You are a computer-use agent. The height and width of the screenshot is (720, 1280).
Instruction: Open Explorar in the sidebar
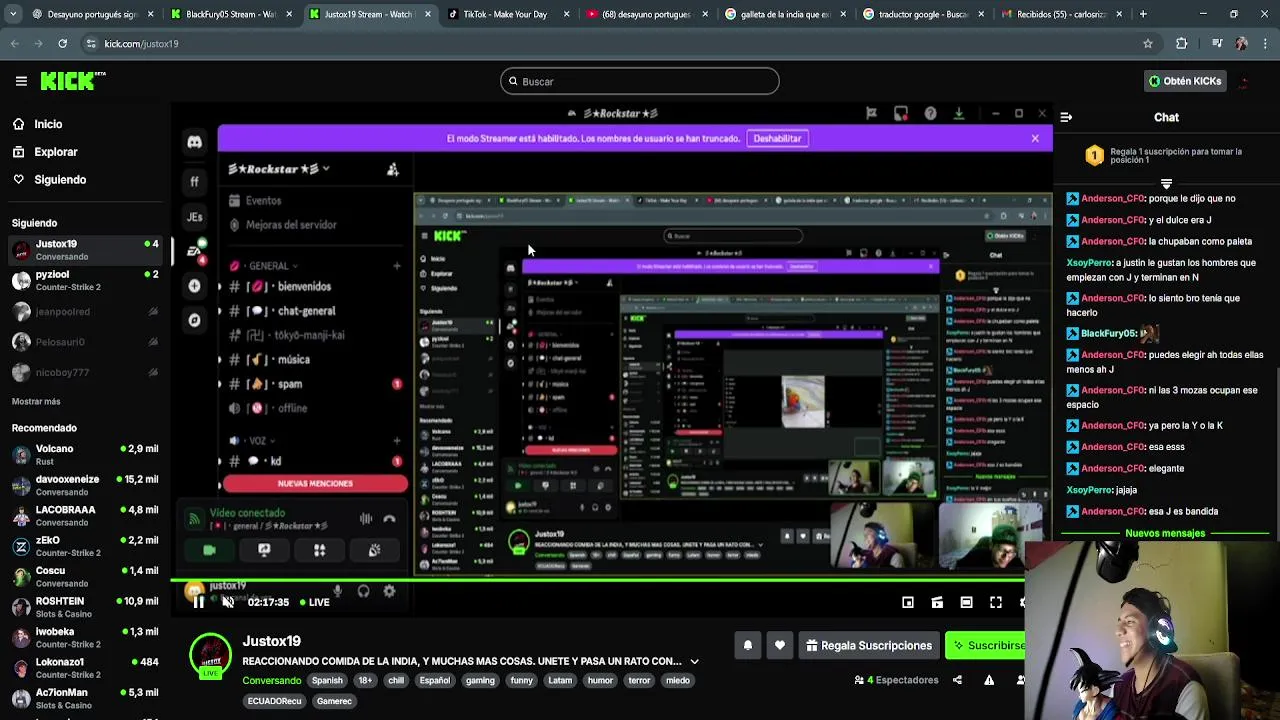coord(45,152)
